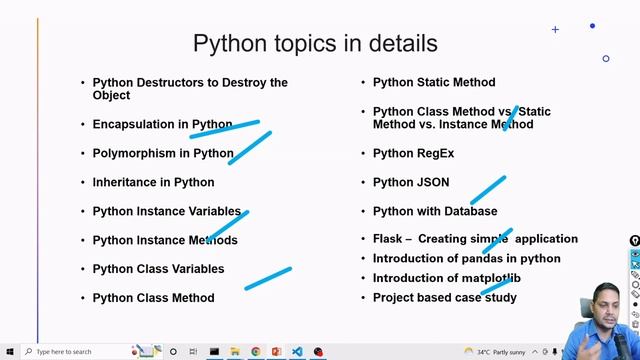Screen dimensions: 640x360
Task: Click 'Introduction of matplotlib' bullet text
Action: point(447,278)
